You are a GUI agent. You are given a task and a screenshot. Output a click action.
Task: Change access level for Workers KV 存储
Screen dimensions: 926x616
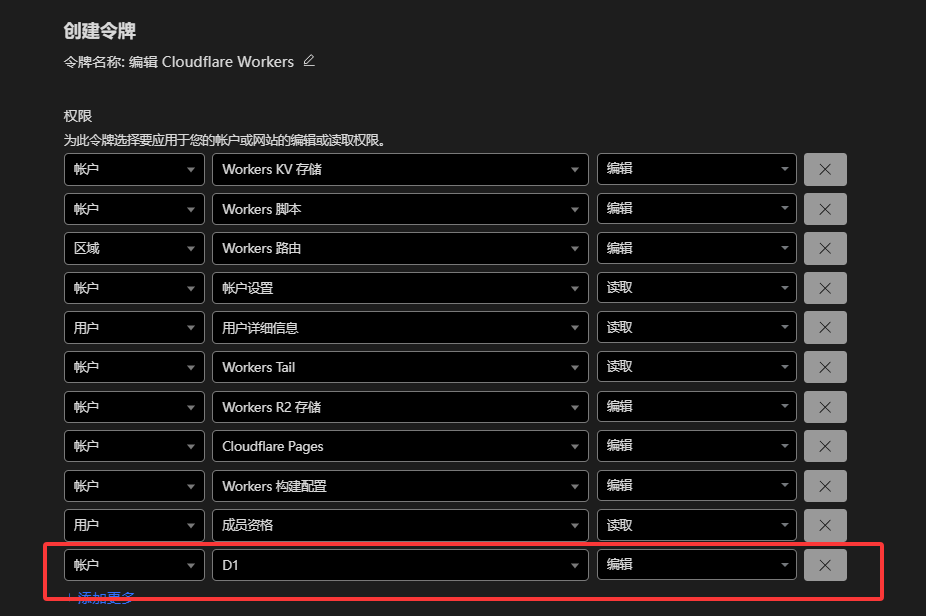tap(696, 169)
